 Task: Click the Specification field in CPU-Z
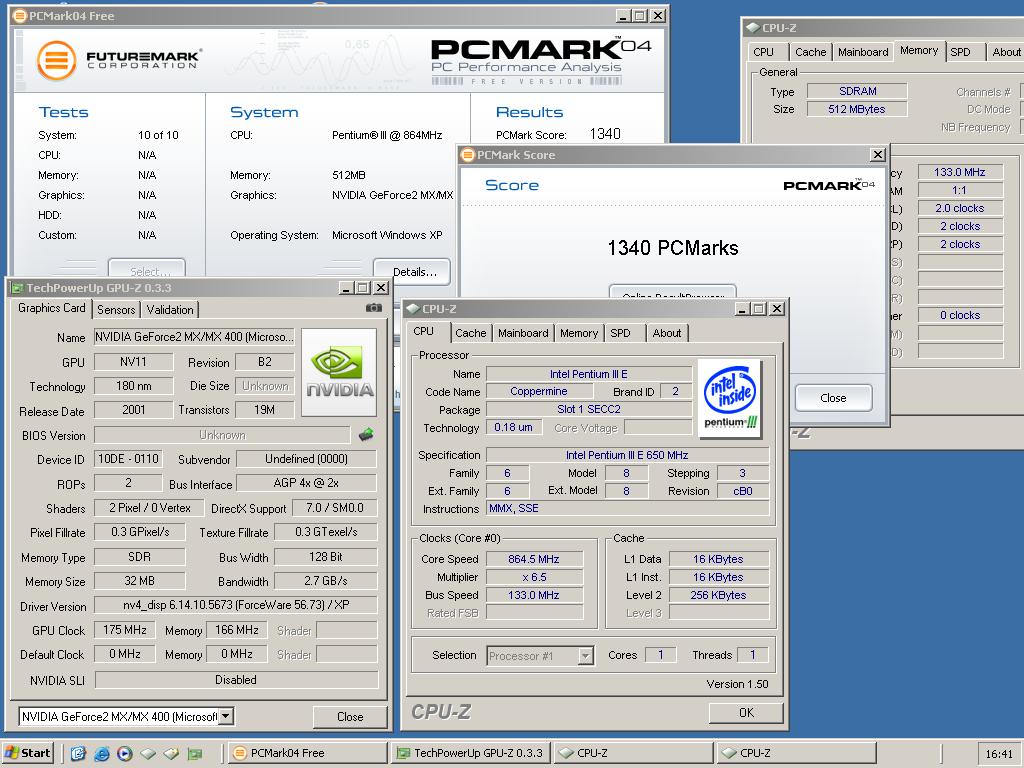(x=627, y=455)
